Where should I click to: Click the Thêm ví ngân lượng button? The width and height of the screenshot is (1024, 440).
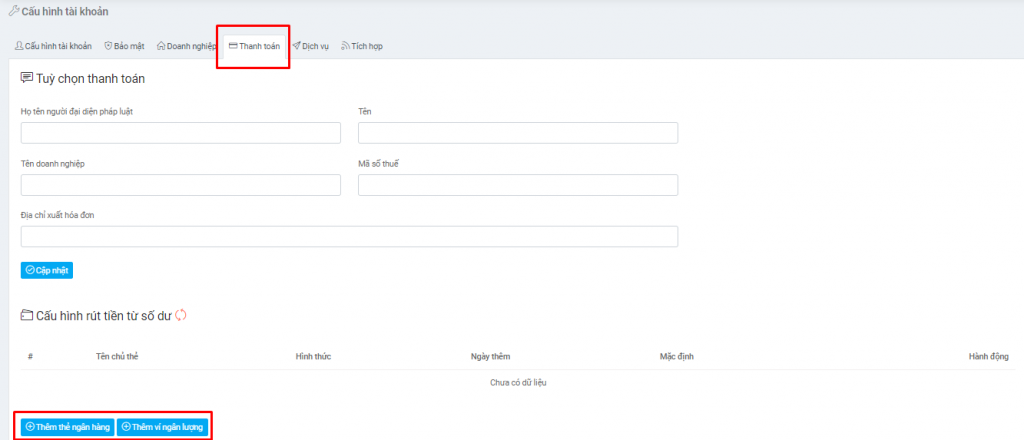(x=163, y=427)
